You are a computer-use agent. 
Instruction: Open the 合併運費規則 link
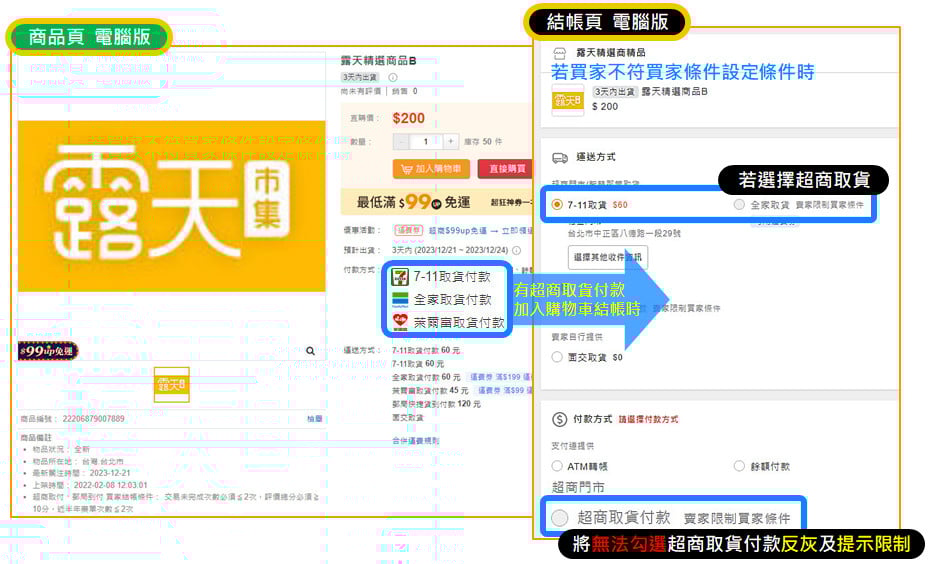[415, 440]
